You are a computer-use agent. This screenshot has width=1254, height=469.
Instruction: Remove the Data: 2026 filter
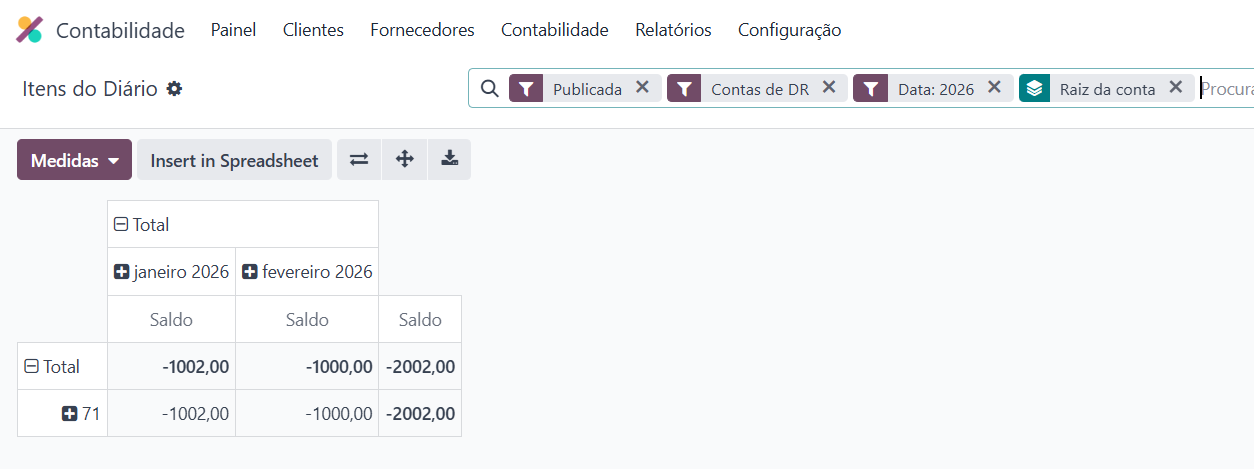[994, 88]
